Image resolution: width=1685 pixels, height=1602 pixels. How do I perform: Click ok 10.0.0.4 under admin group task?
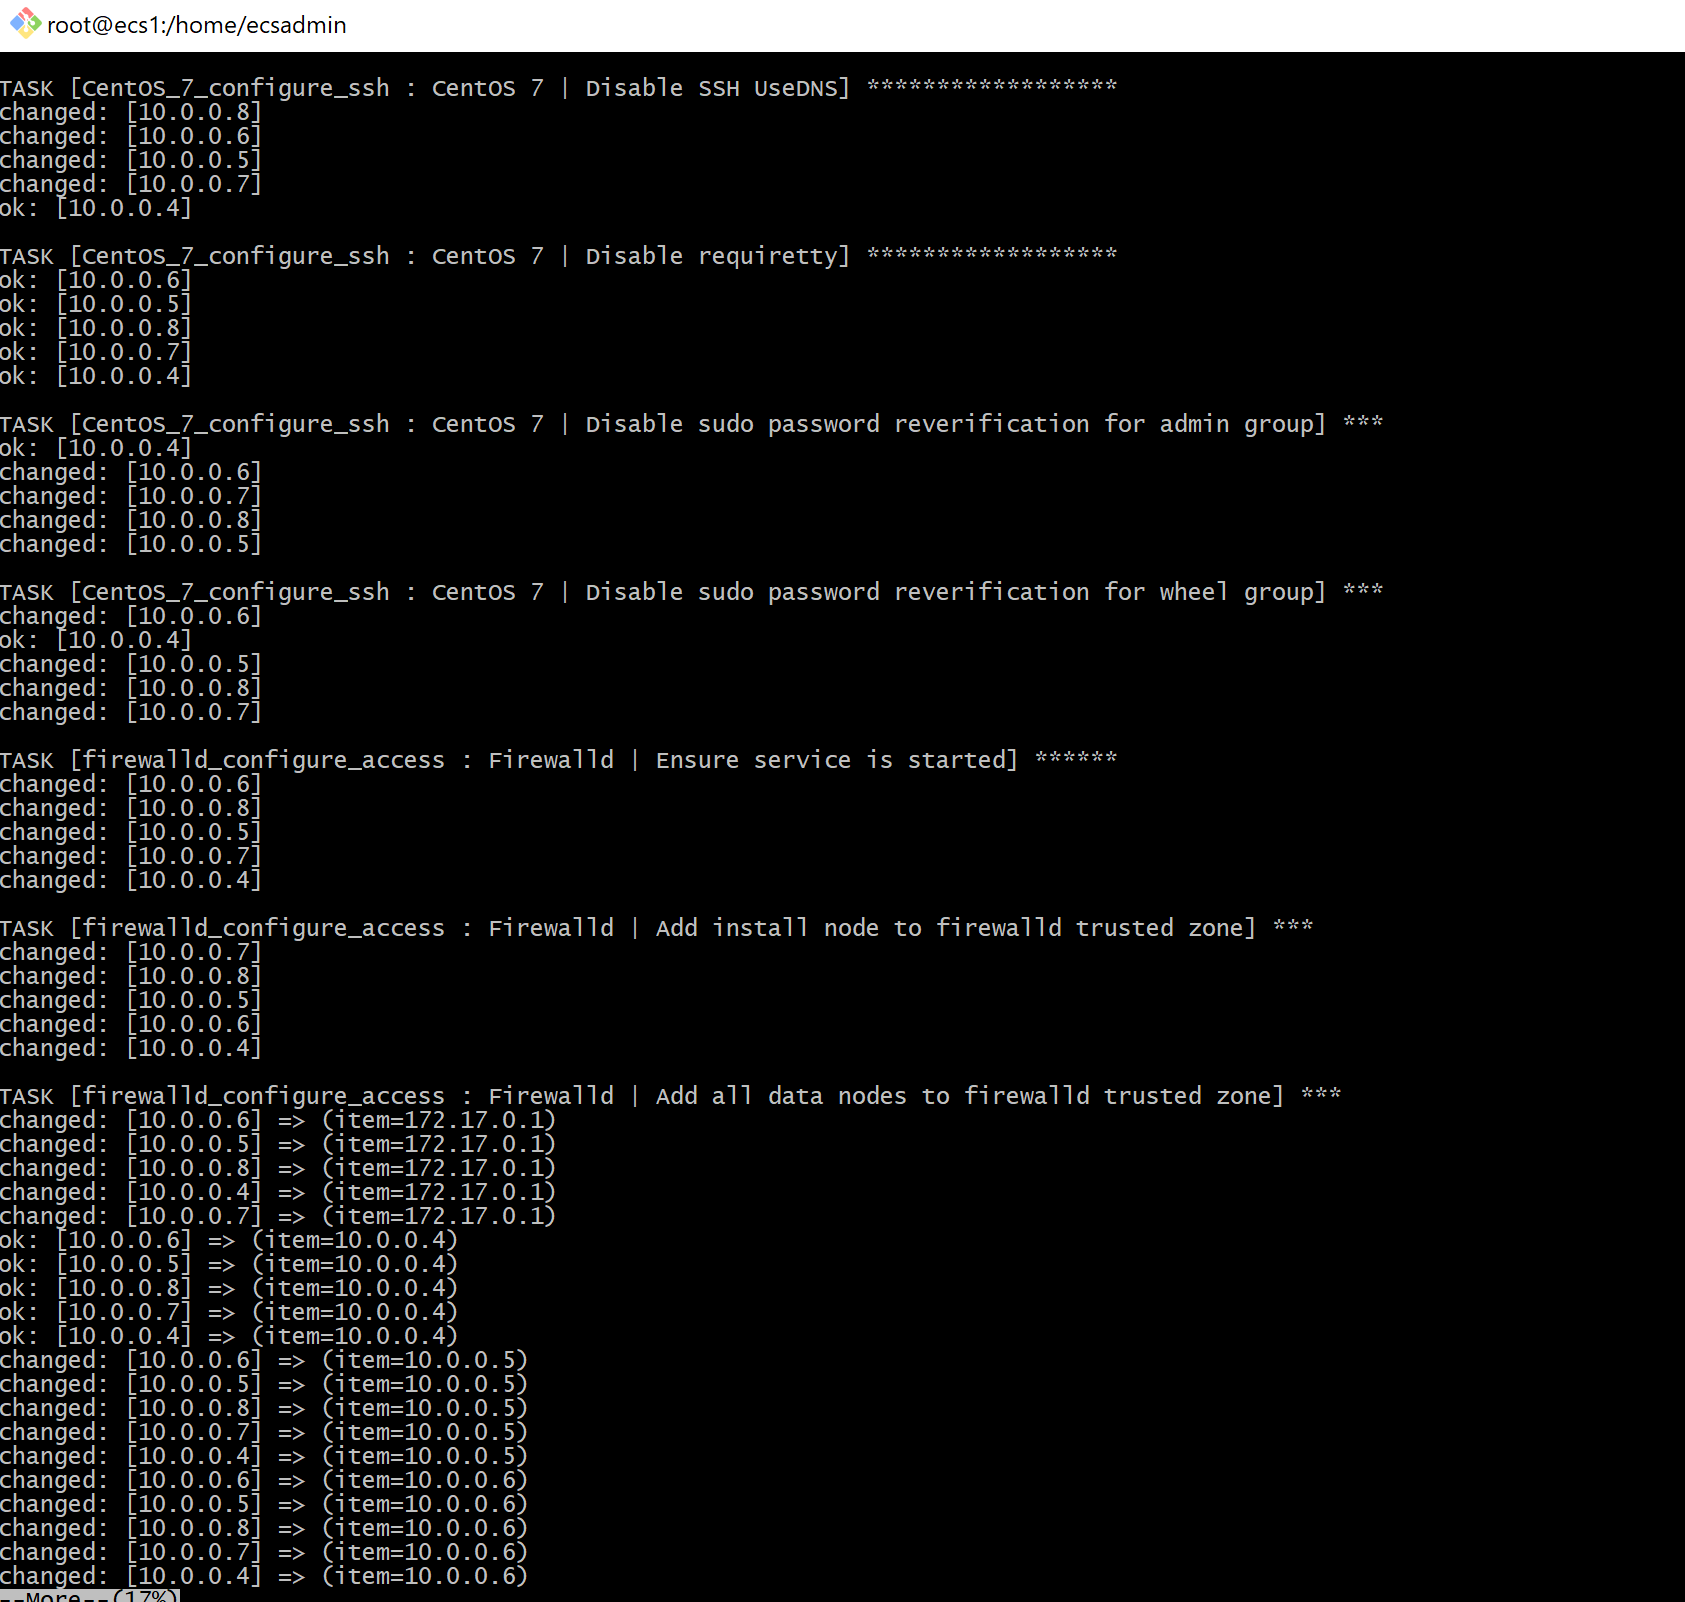pyautogui.click(x=96, y=448)
